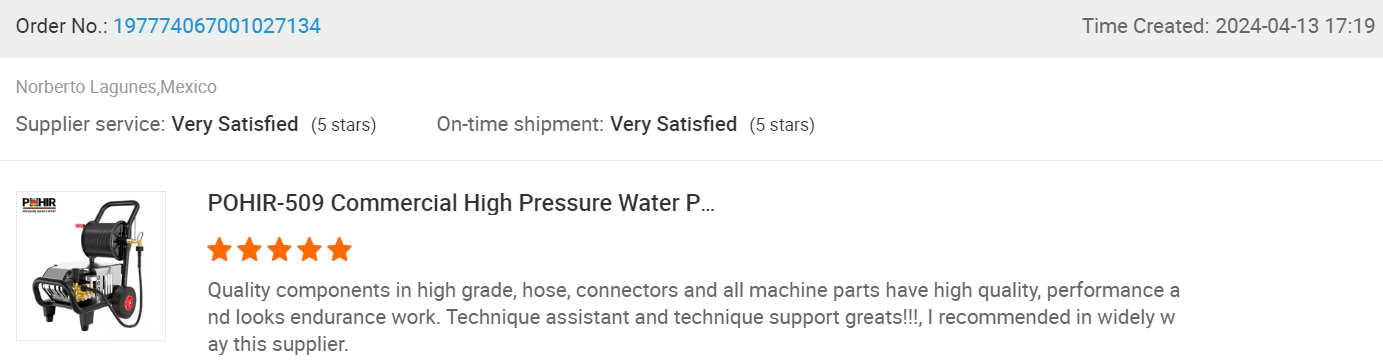Click Very Satisfied under Supplier service
Image resolution: width=1383 pixels, height=362 pixels.
pos(235,125)
